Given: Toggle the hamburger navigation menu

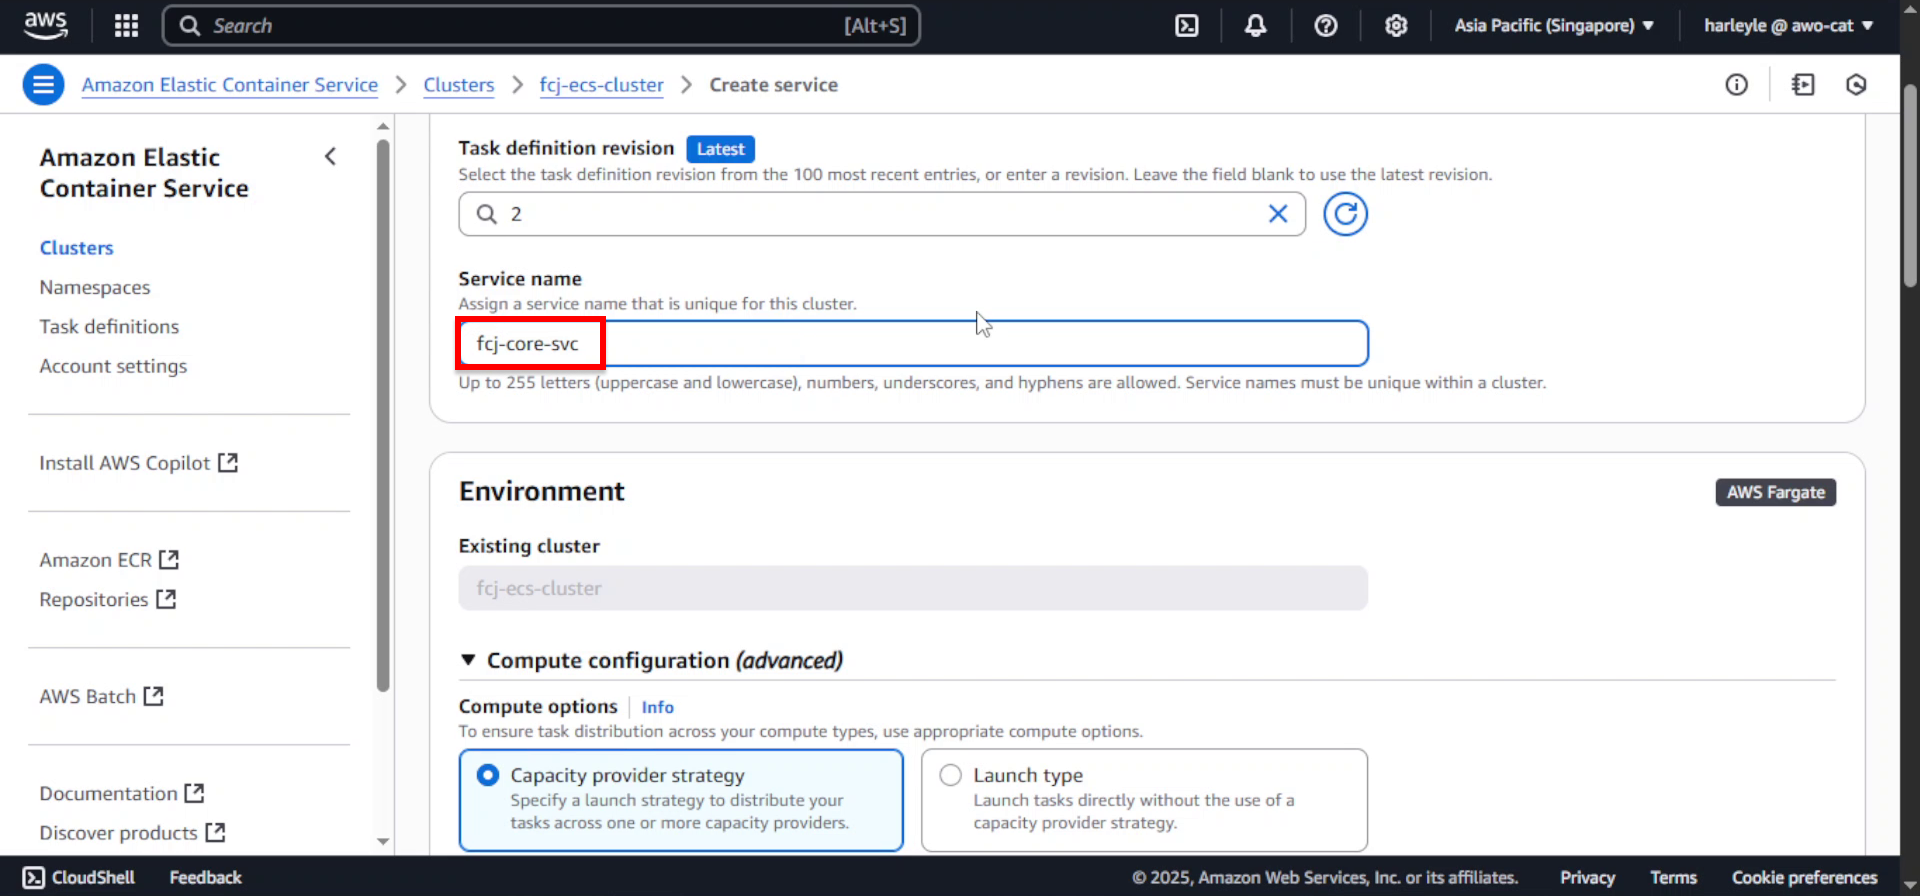Looking at the screenshot, I should coord(43,85).
